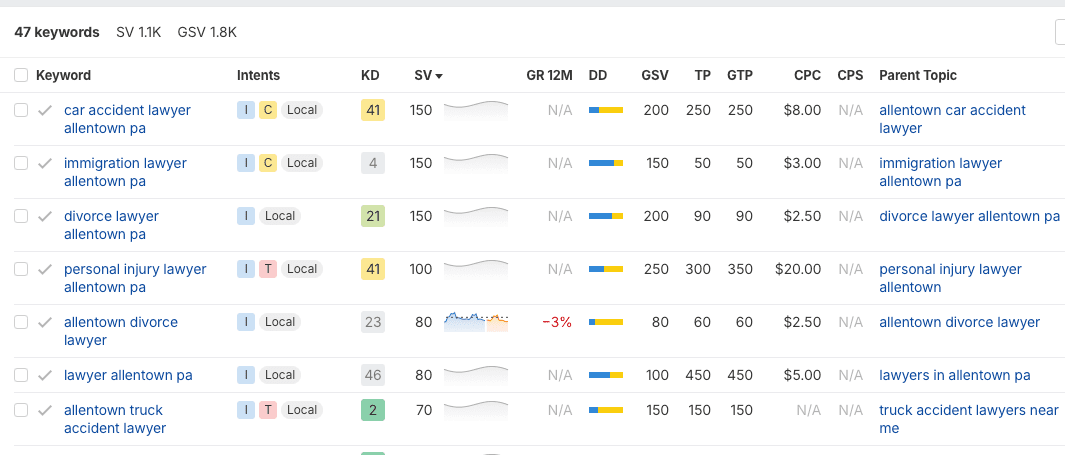Screen dimensions: 1065x455
Task: Click the Intents column header
Action: tap(258, 75)
